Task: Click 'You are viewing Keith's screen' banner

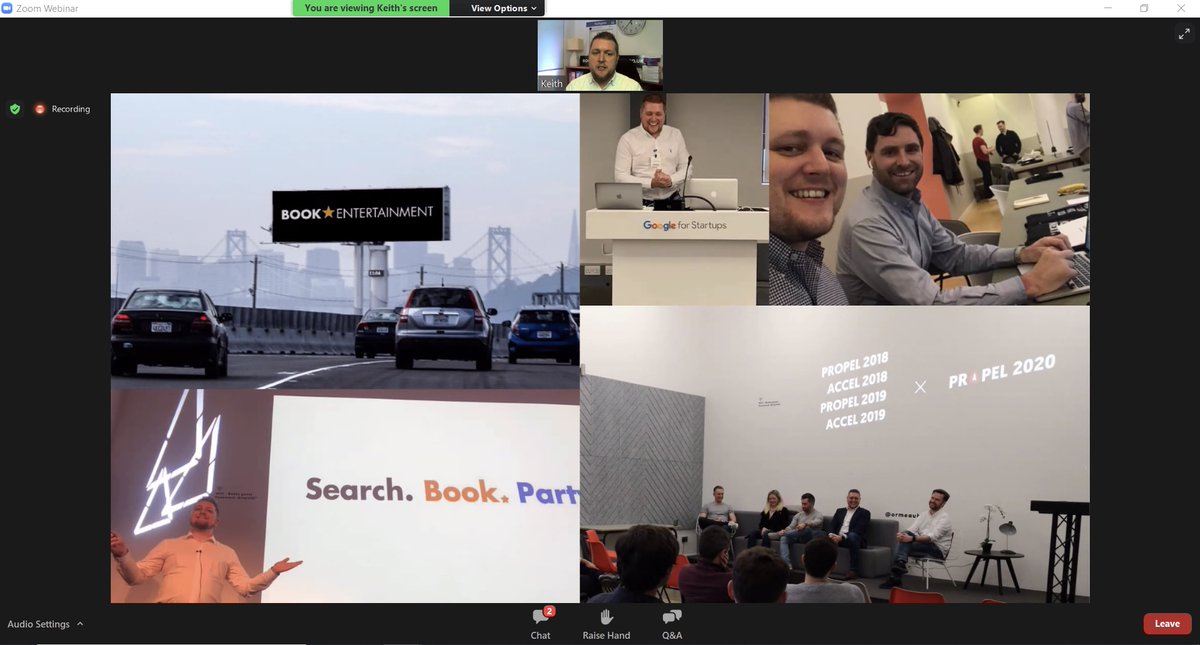Action: coord(371,8)
